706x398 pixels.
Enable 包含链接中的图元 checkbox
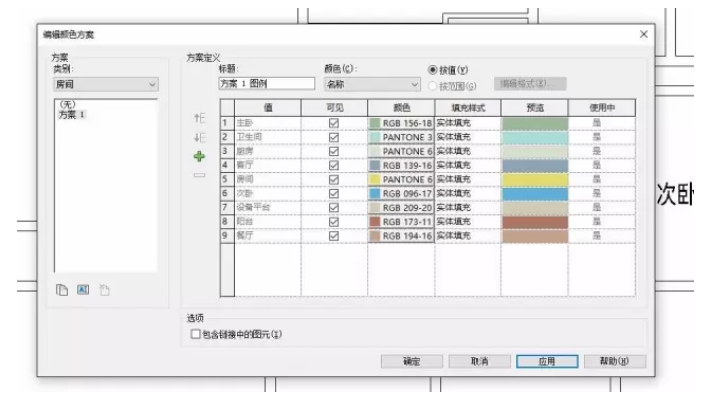click(x=195, y=334)
